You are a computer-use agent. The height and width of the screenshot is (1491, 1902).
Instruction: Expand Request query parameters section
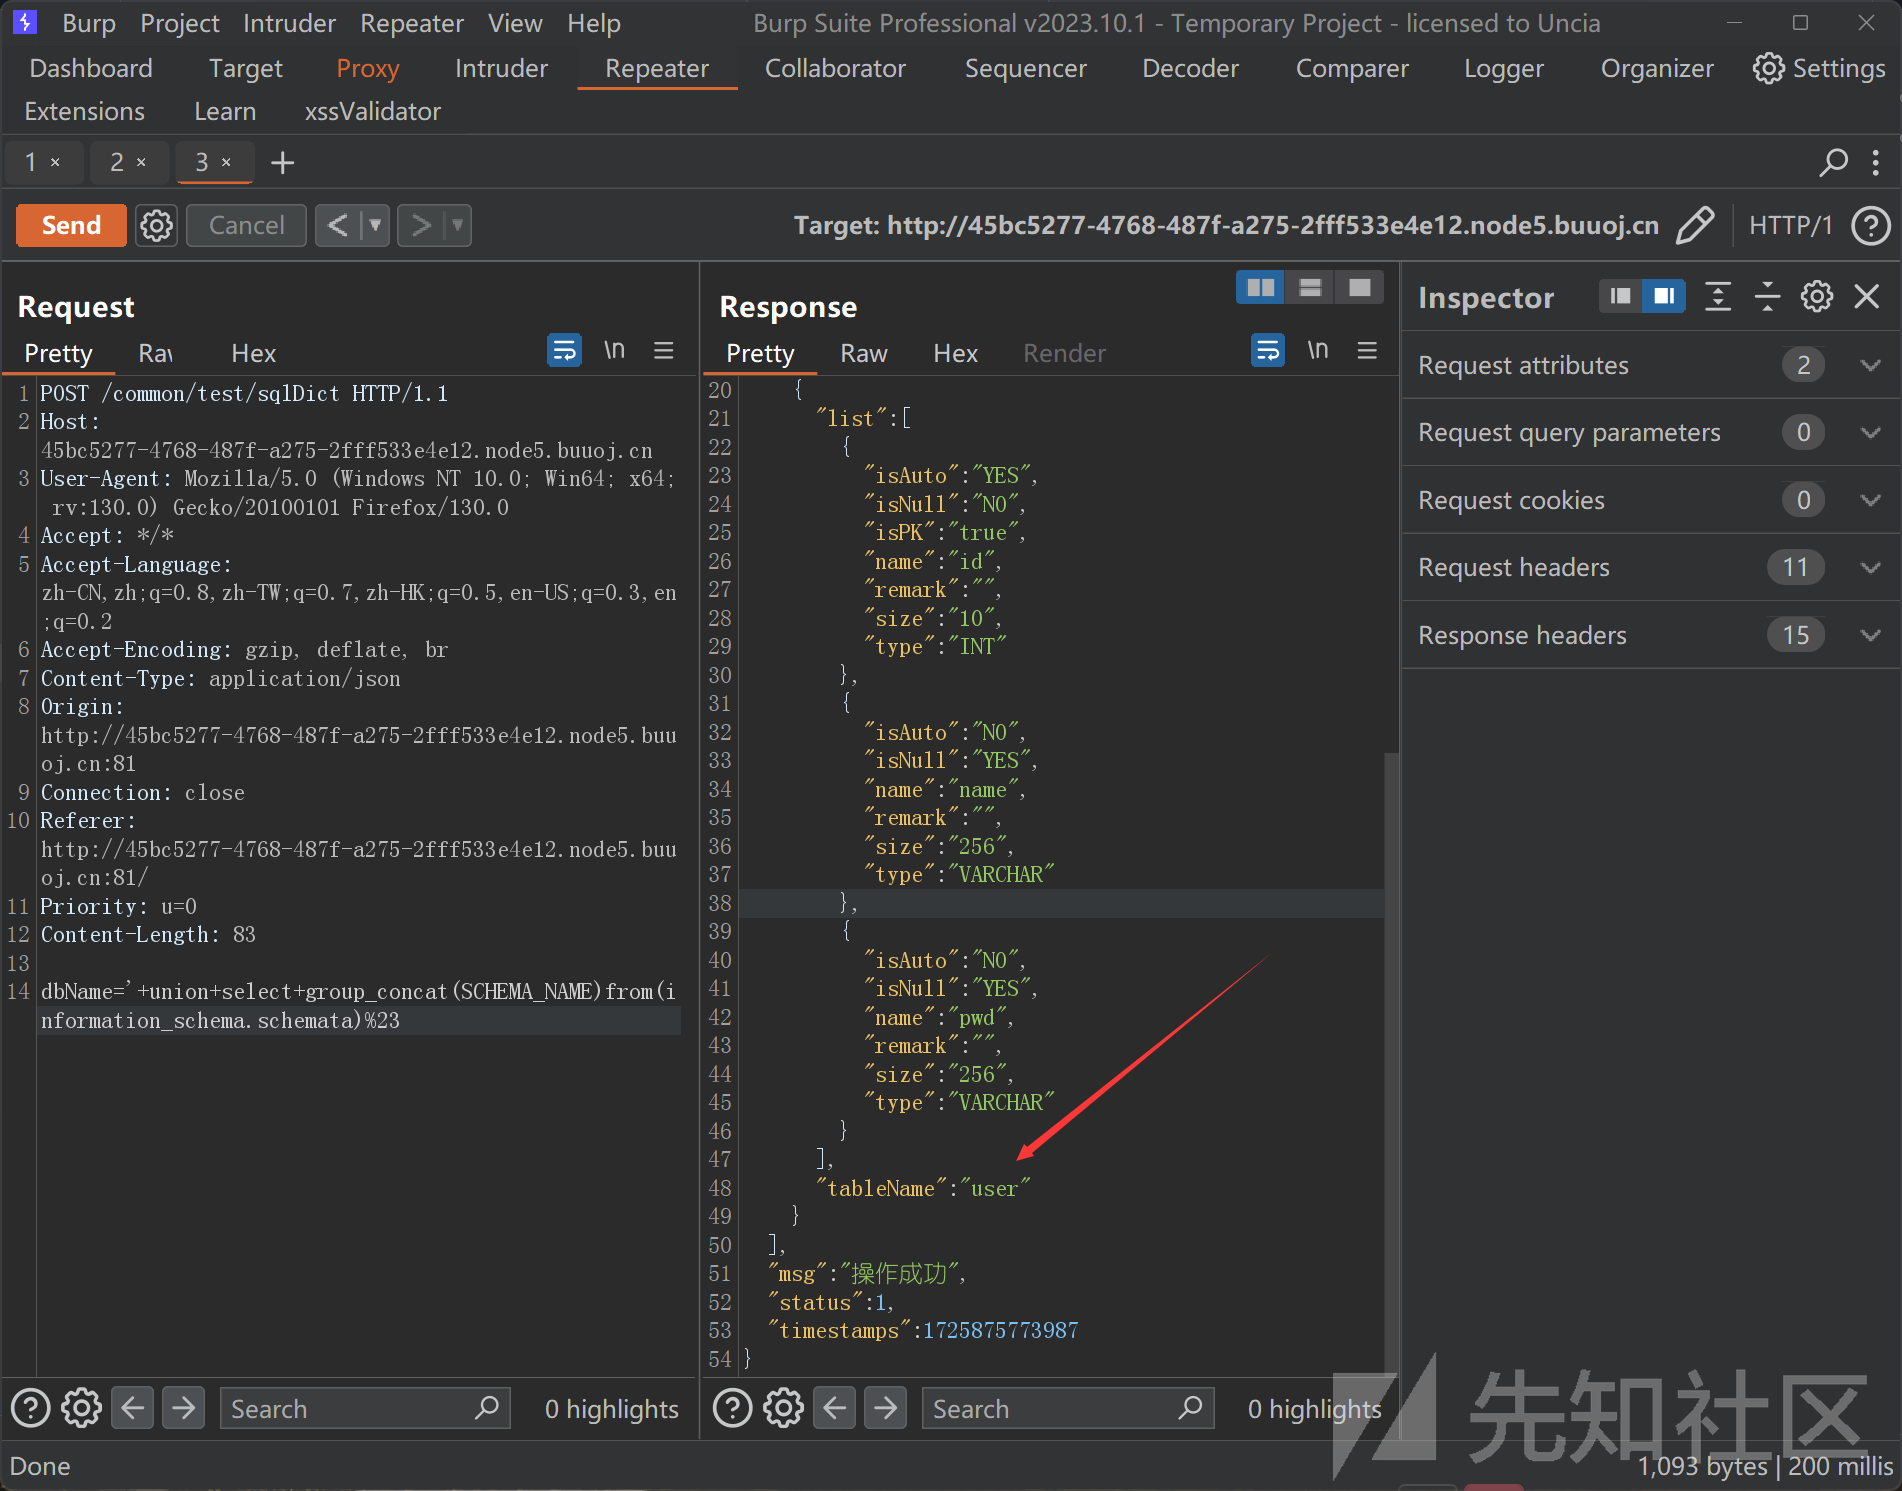point(1651,432)
